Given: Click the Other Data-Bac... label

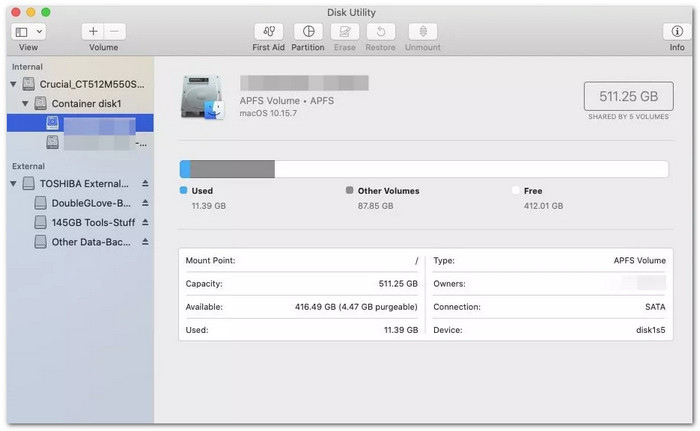Looking at the screenshot, I should [92, 242].
